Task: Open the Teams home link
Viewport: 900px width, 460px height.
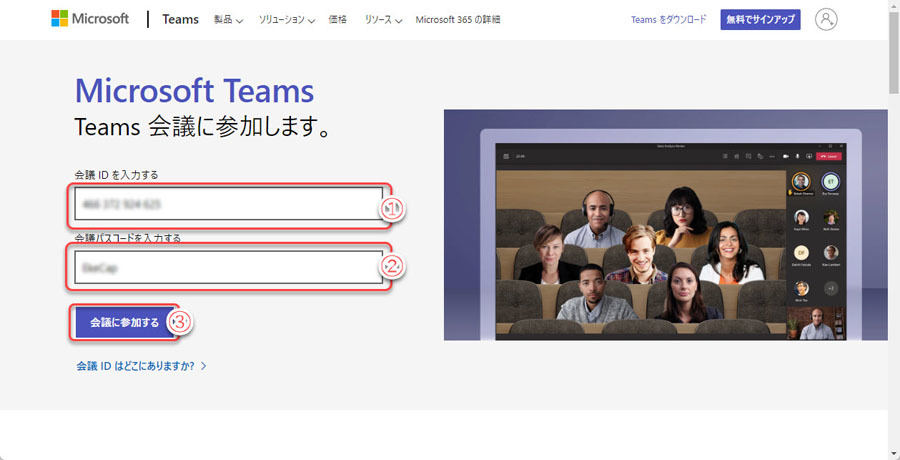Action: click(180, 20)
